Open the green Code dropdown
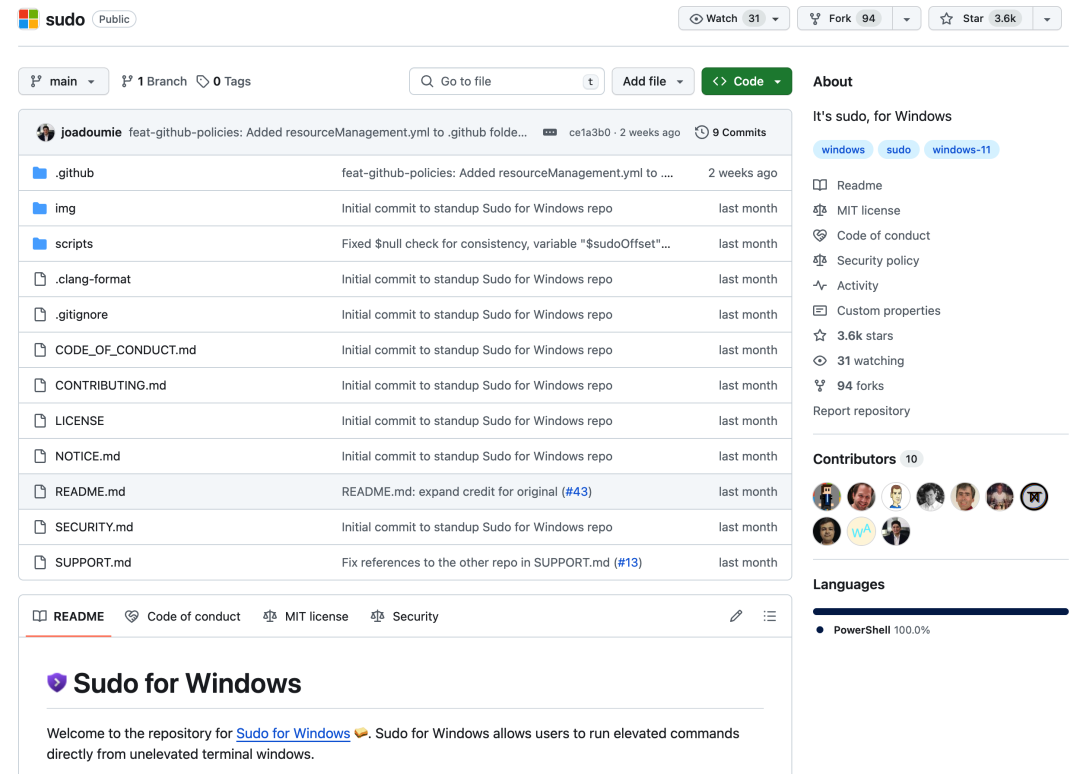The image size is (1080, 774). [747, 81]
